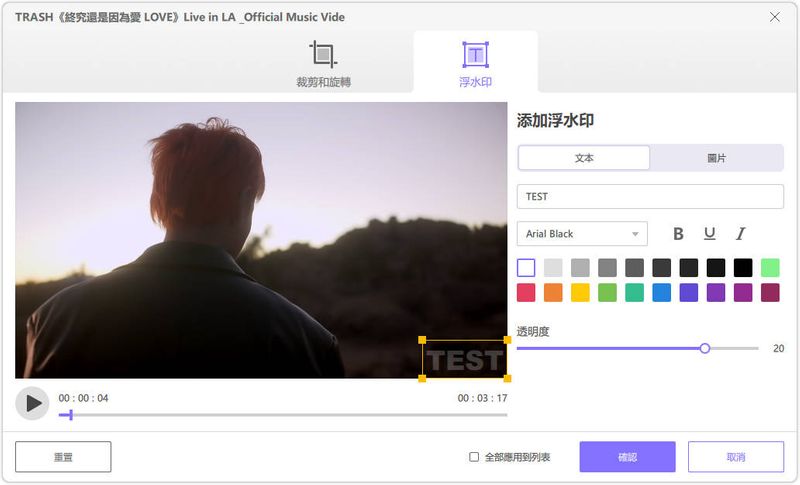Screen dimensions: 800x485
Task: Pick the grass green swatch in second row
Action: click(607, 293)
